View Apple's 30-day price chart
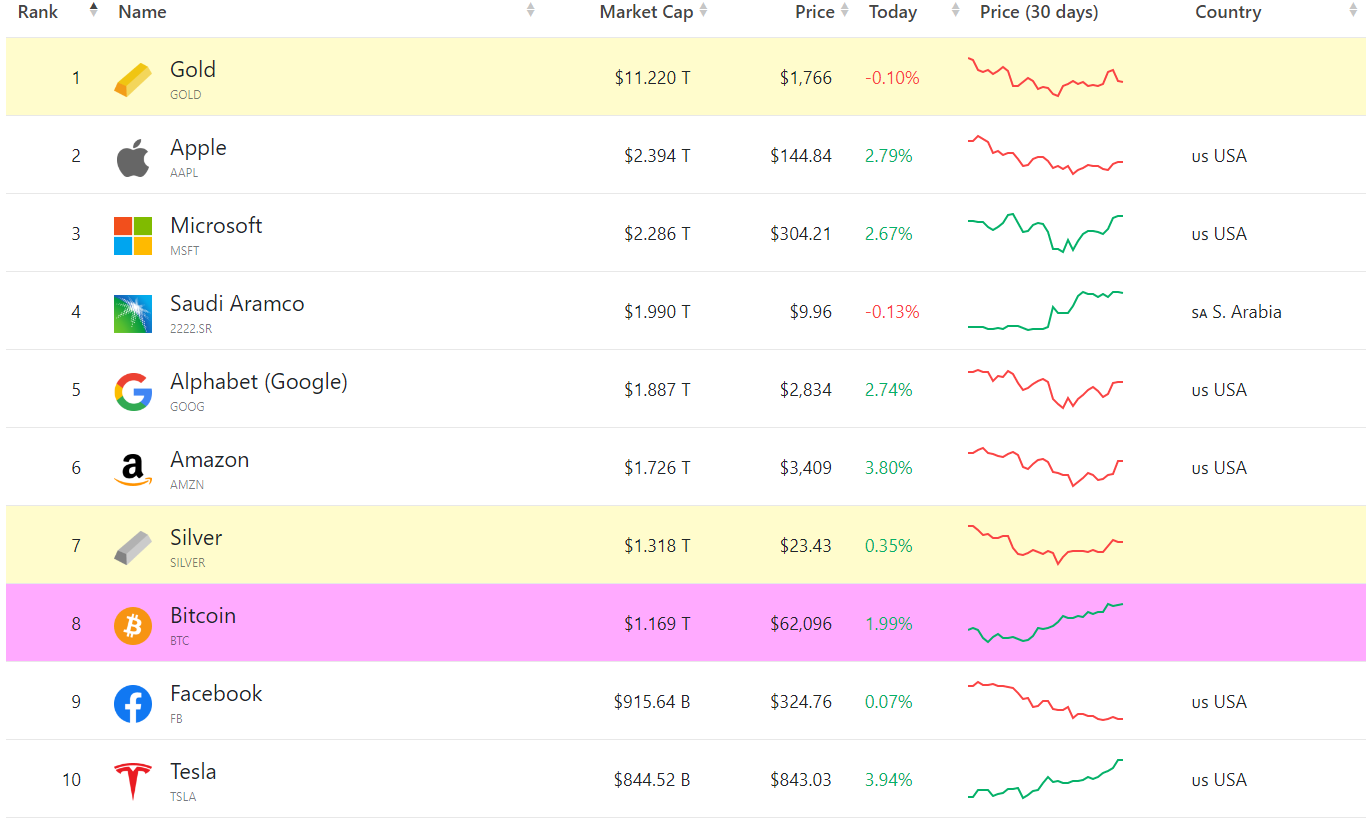Image resolution: width=1367 pixels, height=821 pixels. pos(1045,155)
